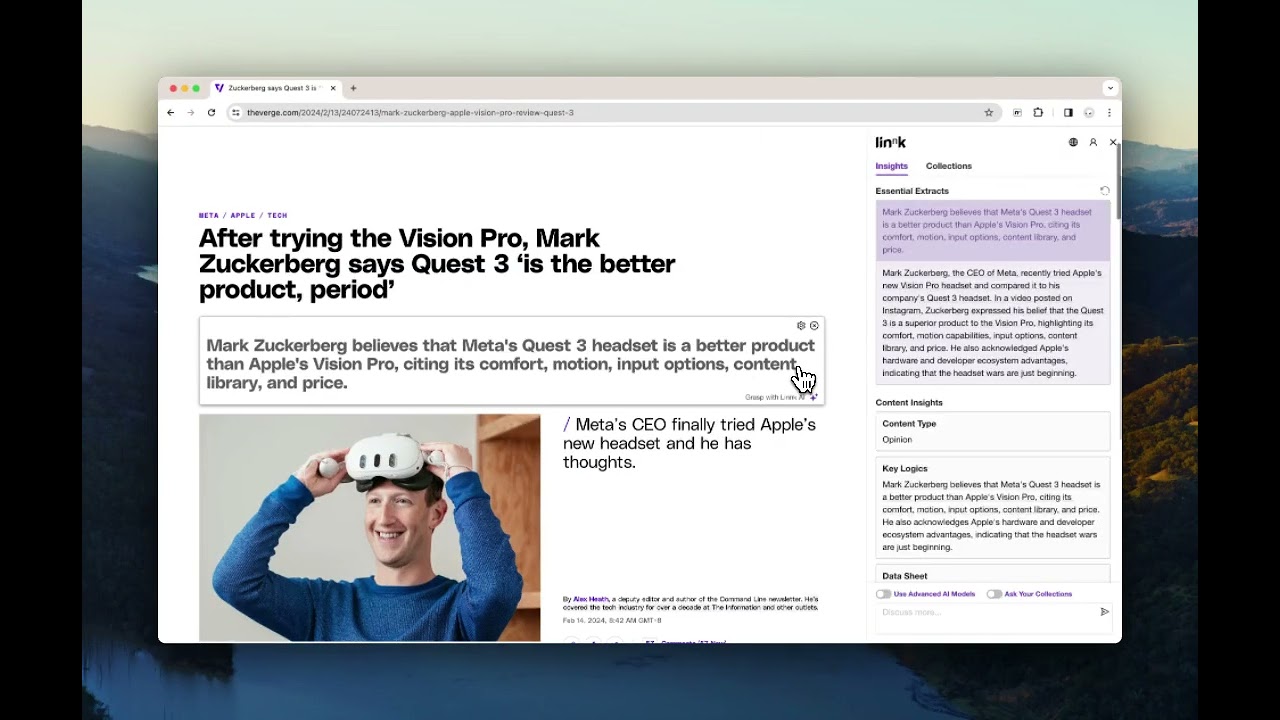Select the Insights tab
This screenshot has width=1280, height=720.
(891, 166)
